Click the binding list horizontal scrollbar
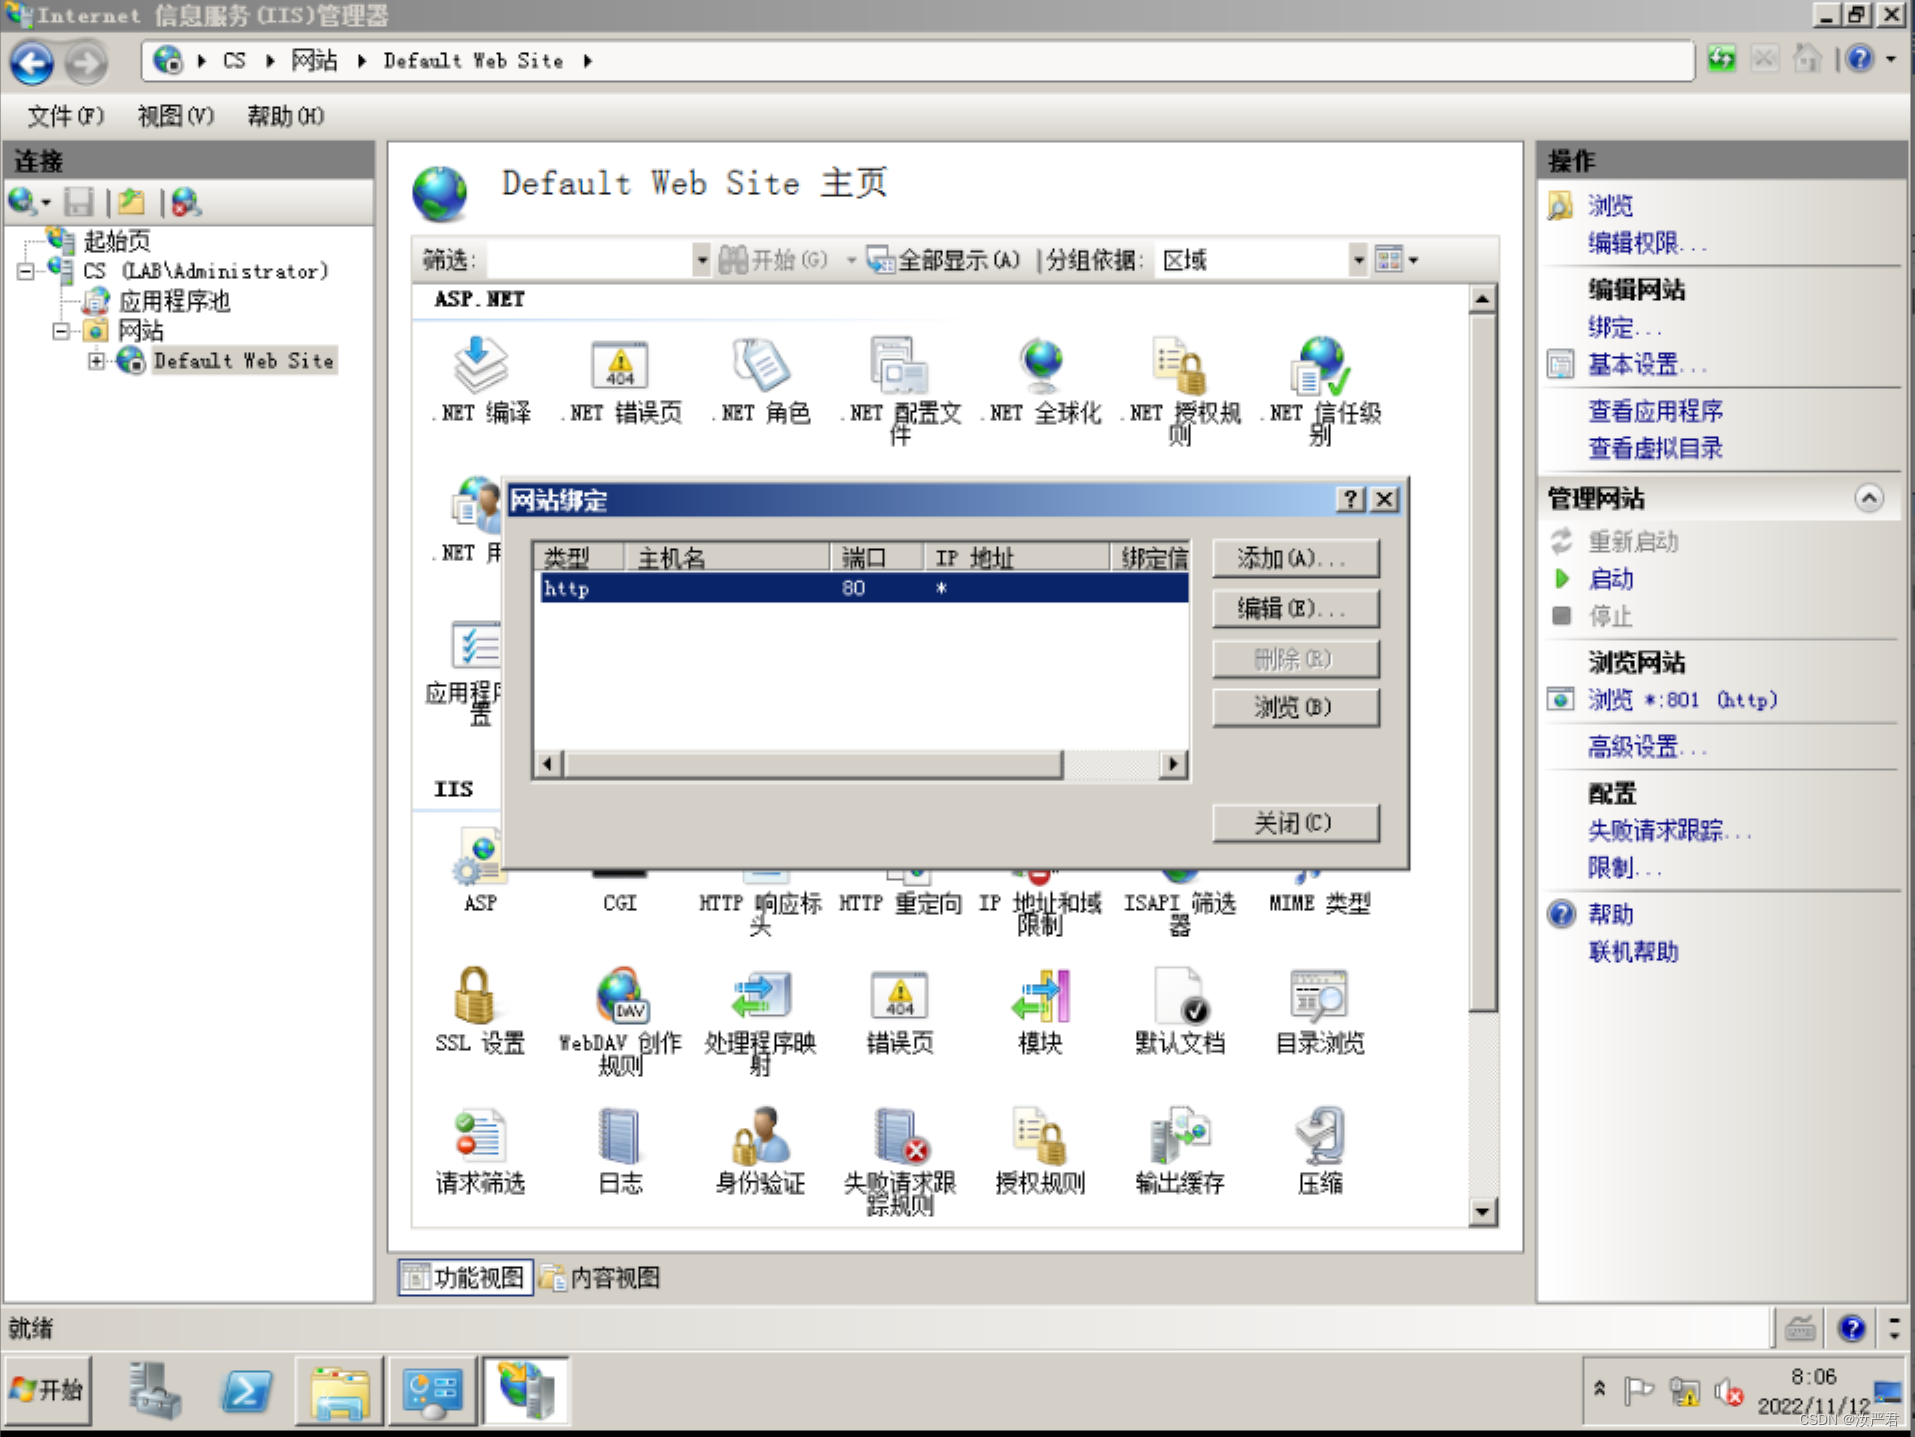Screen dimensions: 1915x1437 point(860,764)
